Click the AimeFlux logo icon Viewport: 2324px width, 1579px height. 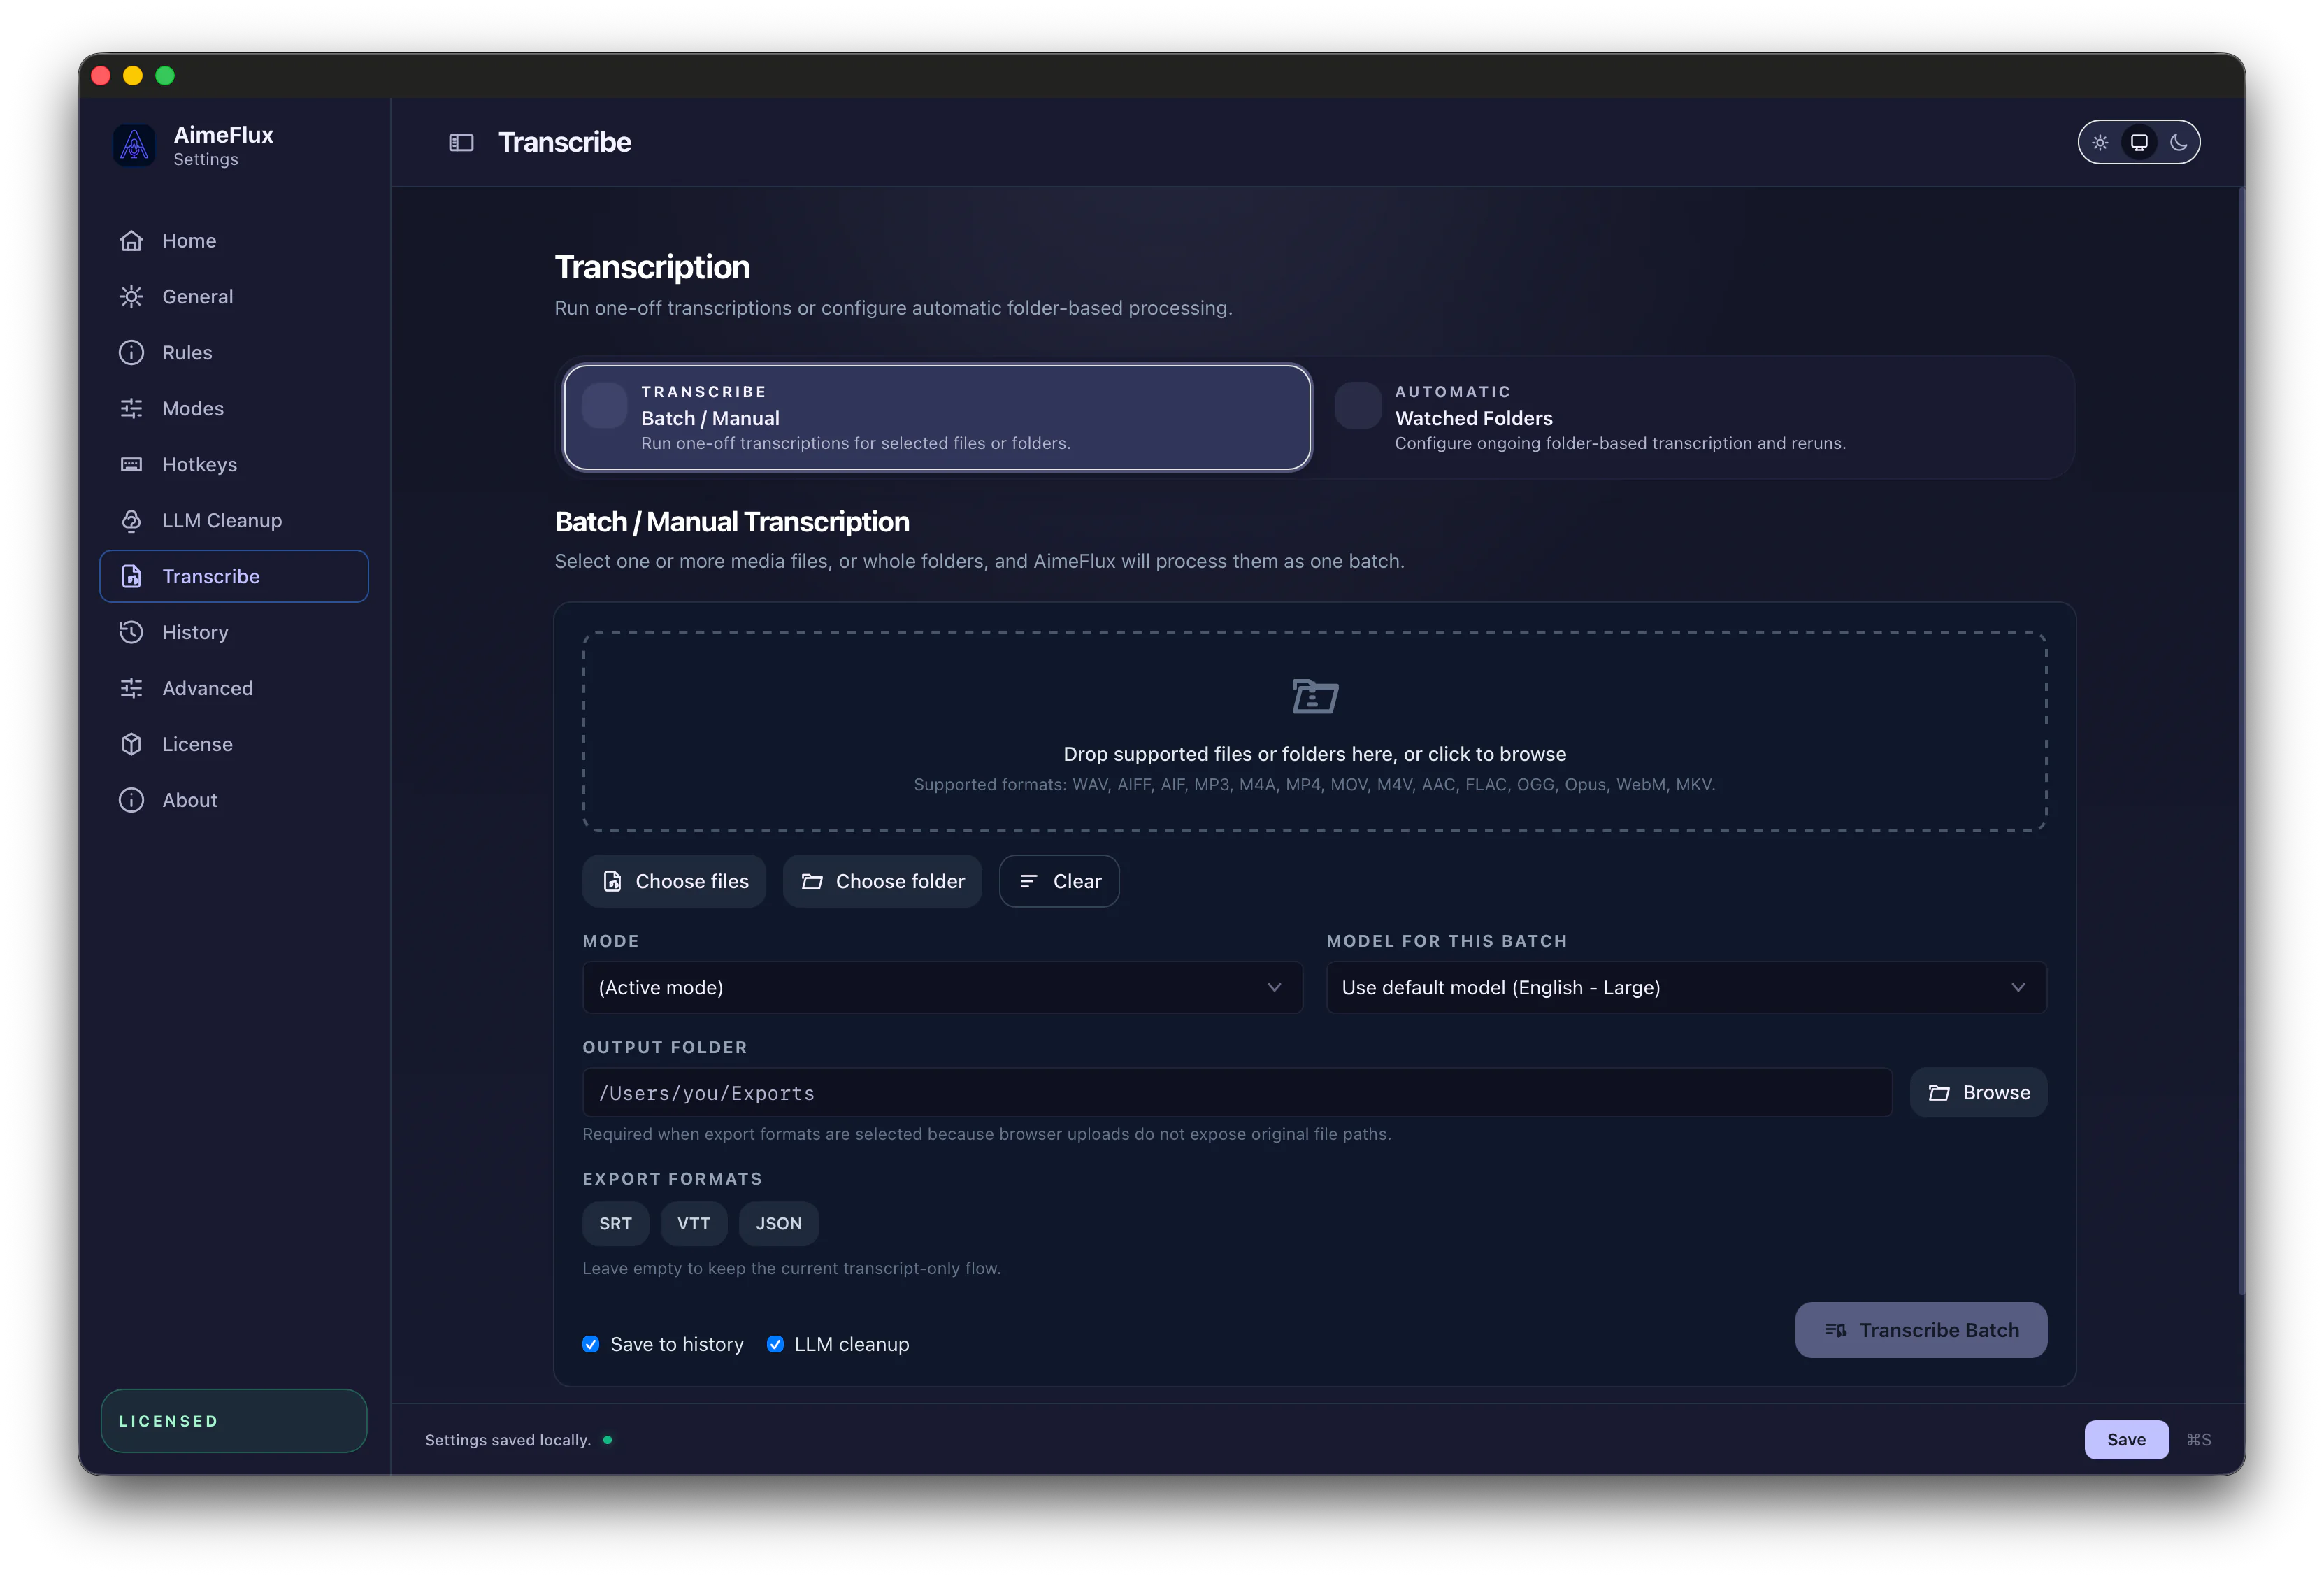[134, 146]
